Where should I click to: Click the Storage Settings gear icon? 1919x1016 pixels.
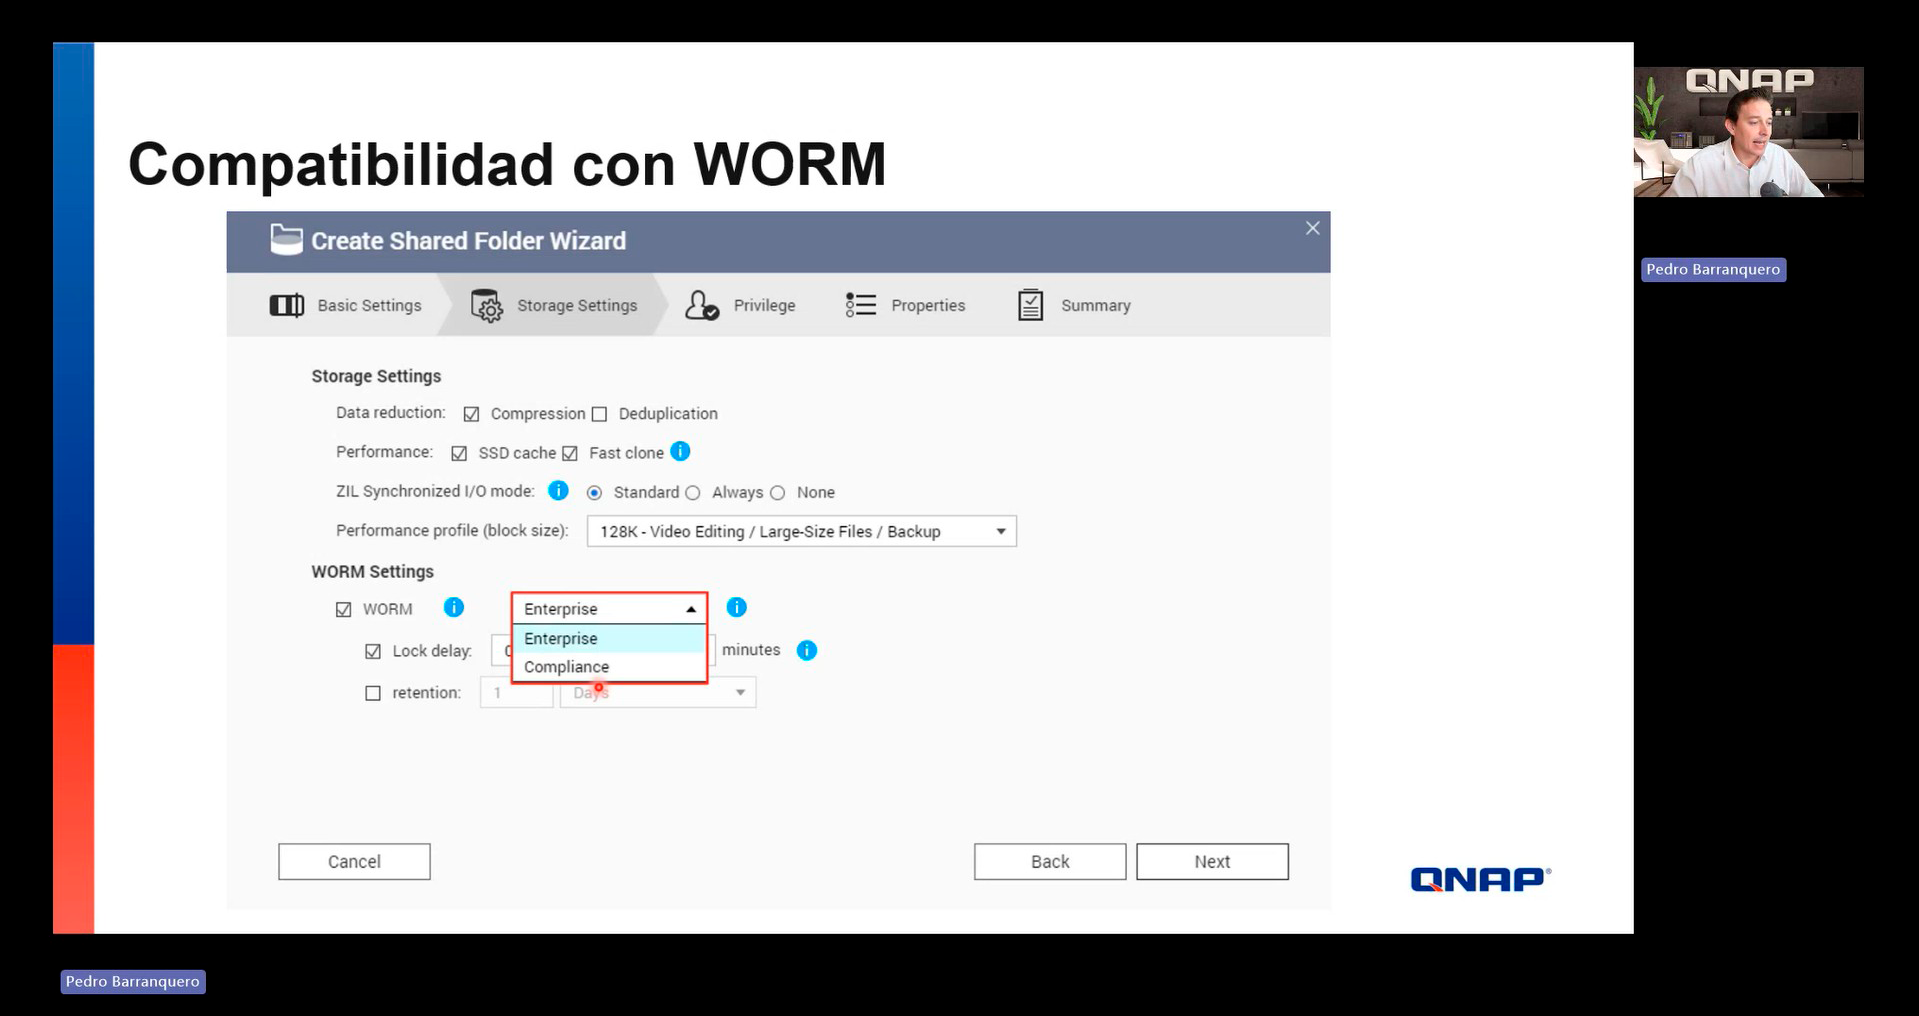coord(487,306)
